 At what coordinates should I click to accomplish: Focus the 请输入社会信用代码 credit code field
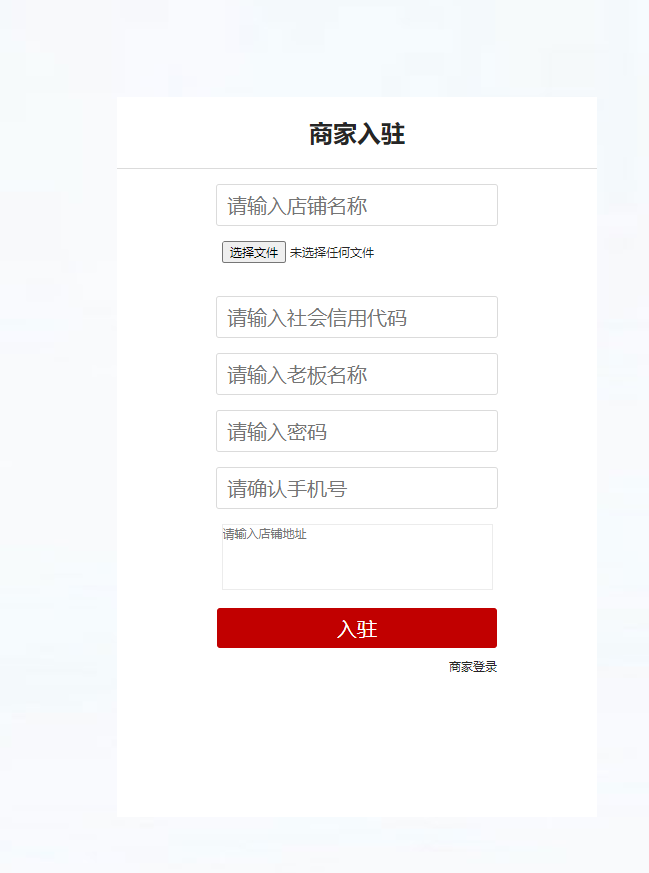pyautogui.click(x=357, y=317)
